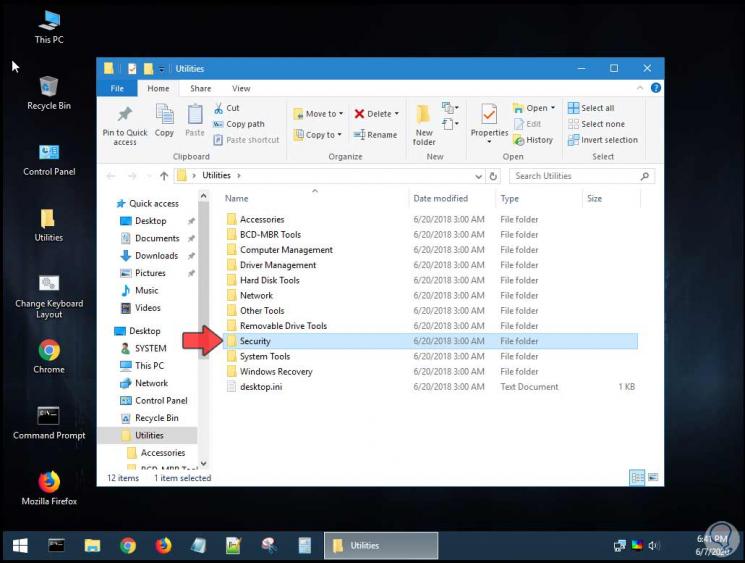Select the Security folder
The width and height of the screenshot is (745, 563).
430,341
